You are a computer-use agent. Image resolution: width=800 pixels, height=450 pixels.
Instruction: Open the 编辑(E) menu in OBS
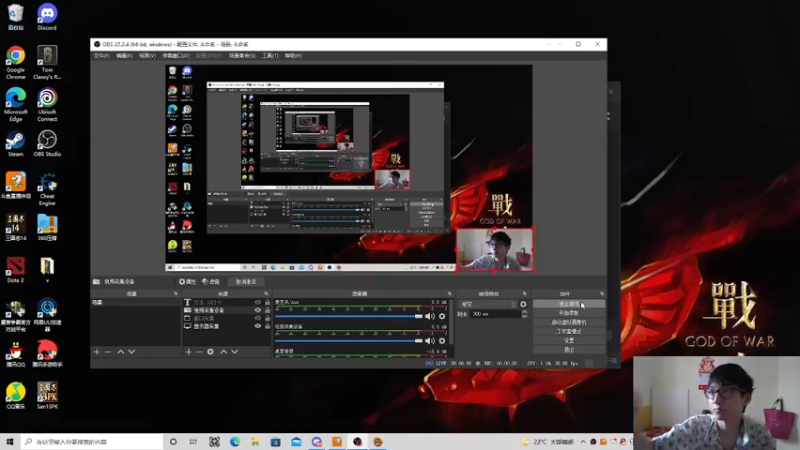(x=124, y=56)
